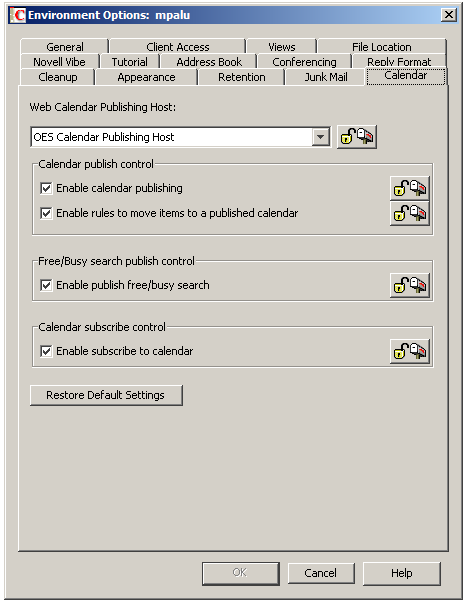Close the Environment Options dialog
465x602 pixels.
click(x=448, y=15)
